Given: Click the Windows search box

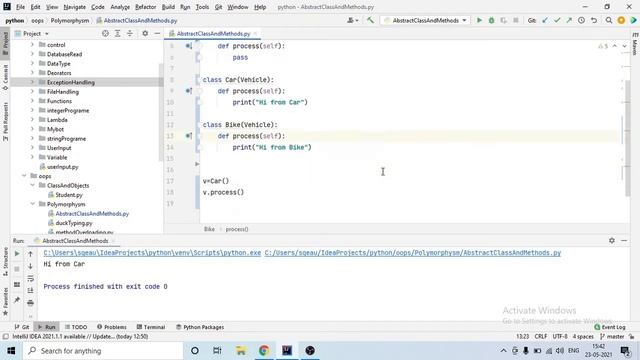Looking at the screenshot, I should tap(104, 351).
